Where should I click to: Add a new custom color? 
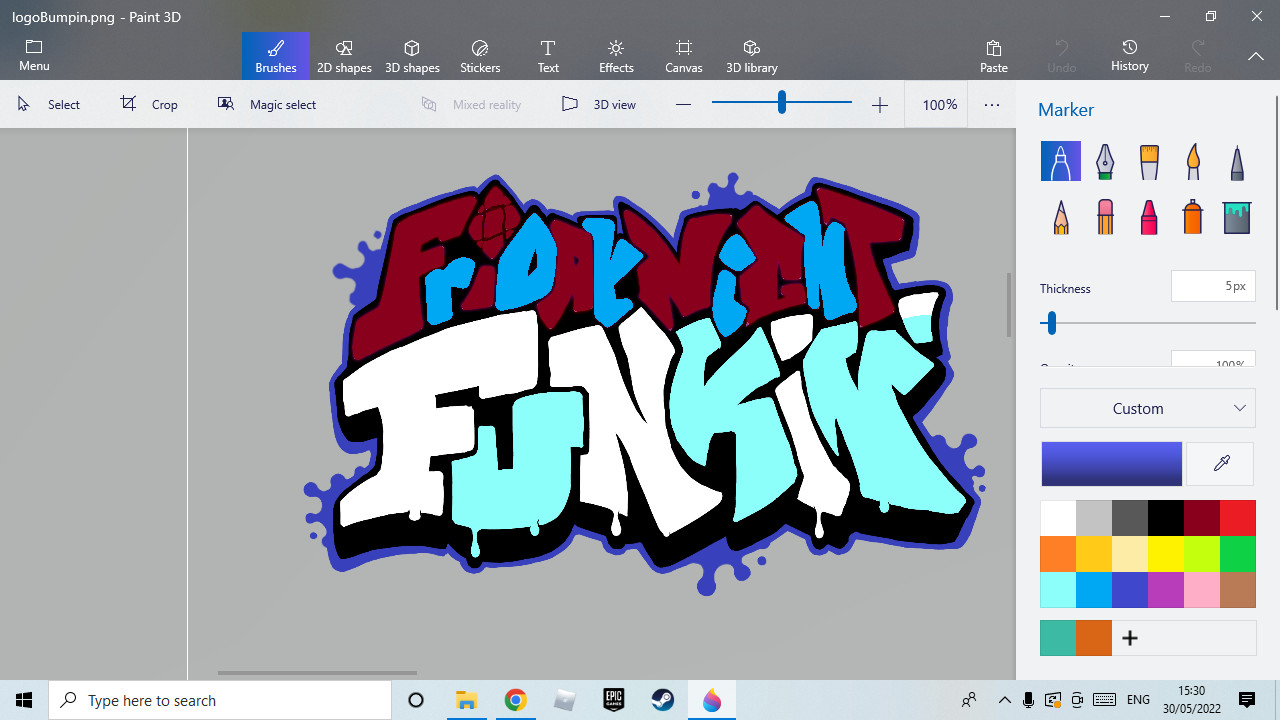pos(1130,638)
